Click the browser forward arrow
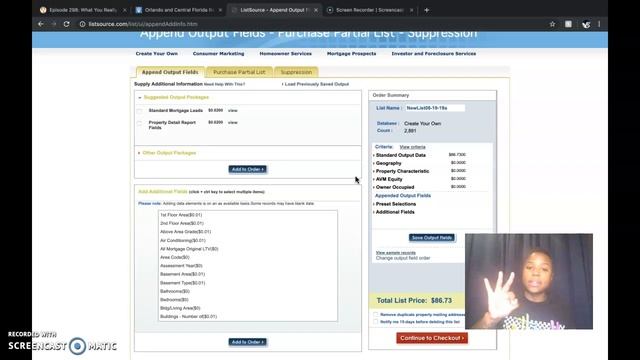 tap(53, 24)
